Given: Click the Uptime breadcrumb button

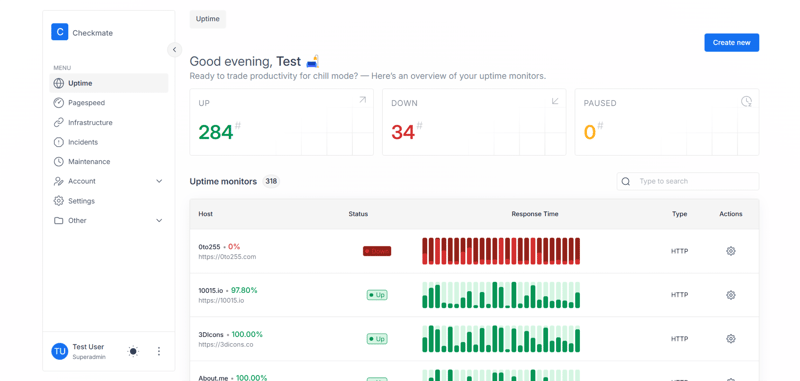Looking at the screenshot, I should tap(208, 19).
